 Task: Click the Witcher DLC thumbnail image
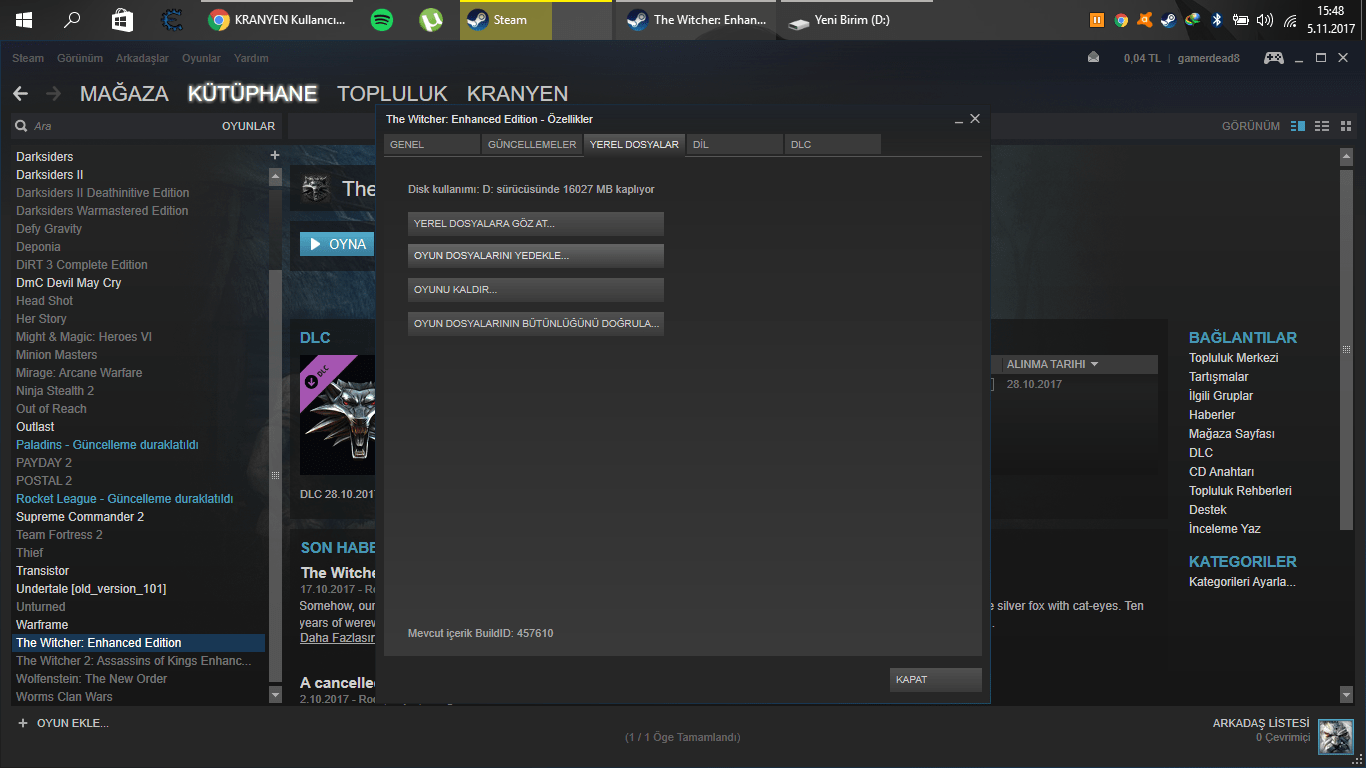pyautogui.click(x=337, y=415)
